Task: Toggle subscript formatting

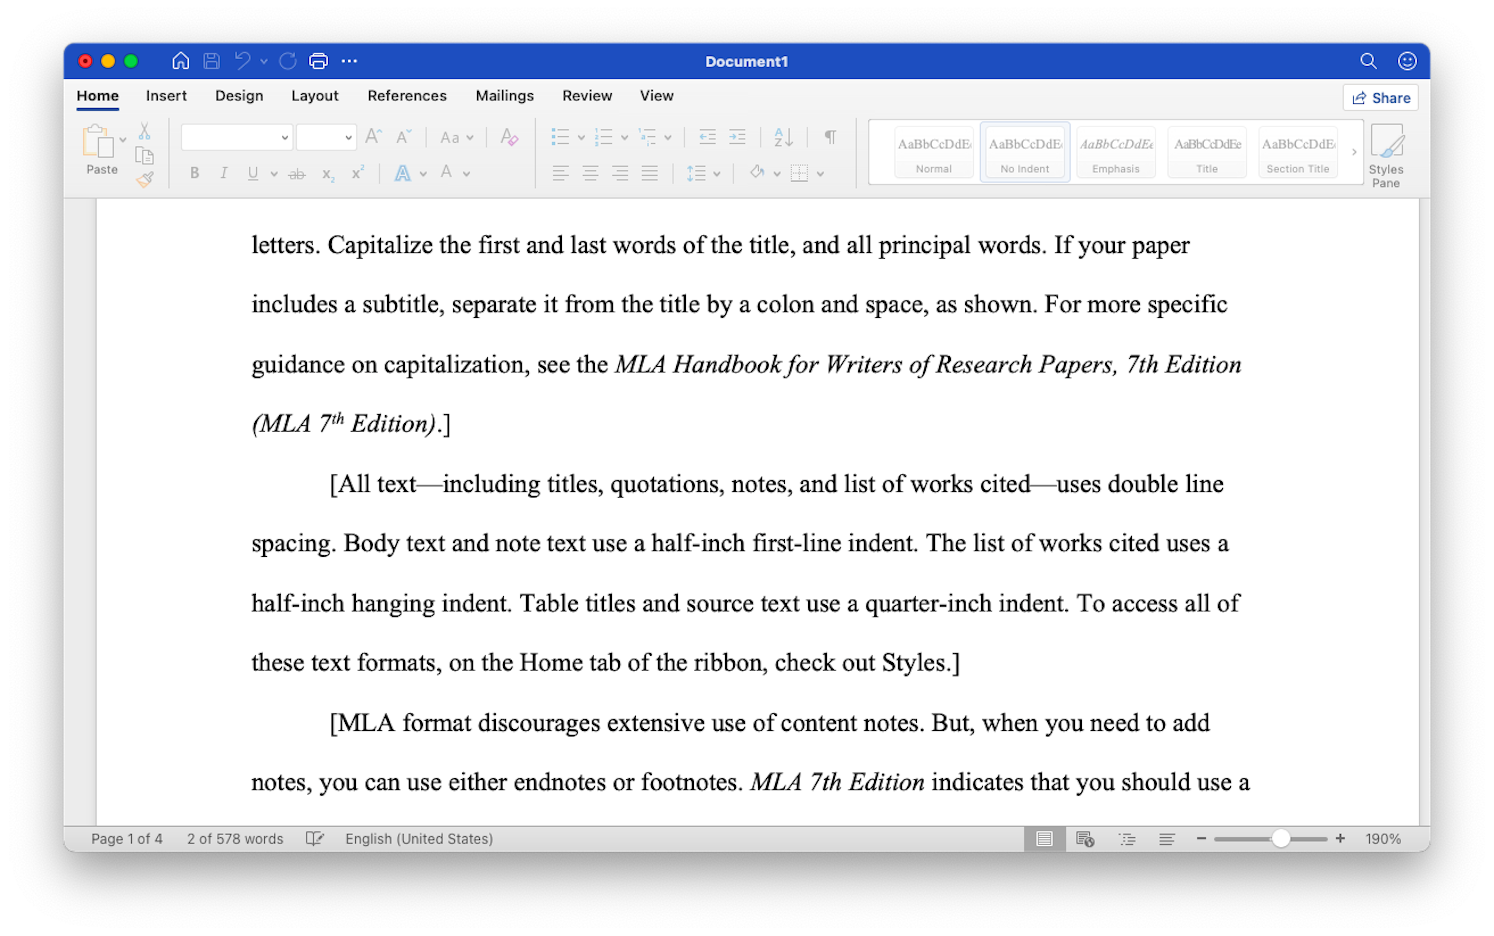Action: click(x=327, y=173)
